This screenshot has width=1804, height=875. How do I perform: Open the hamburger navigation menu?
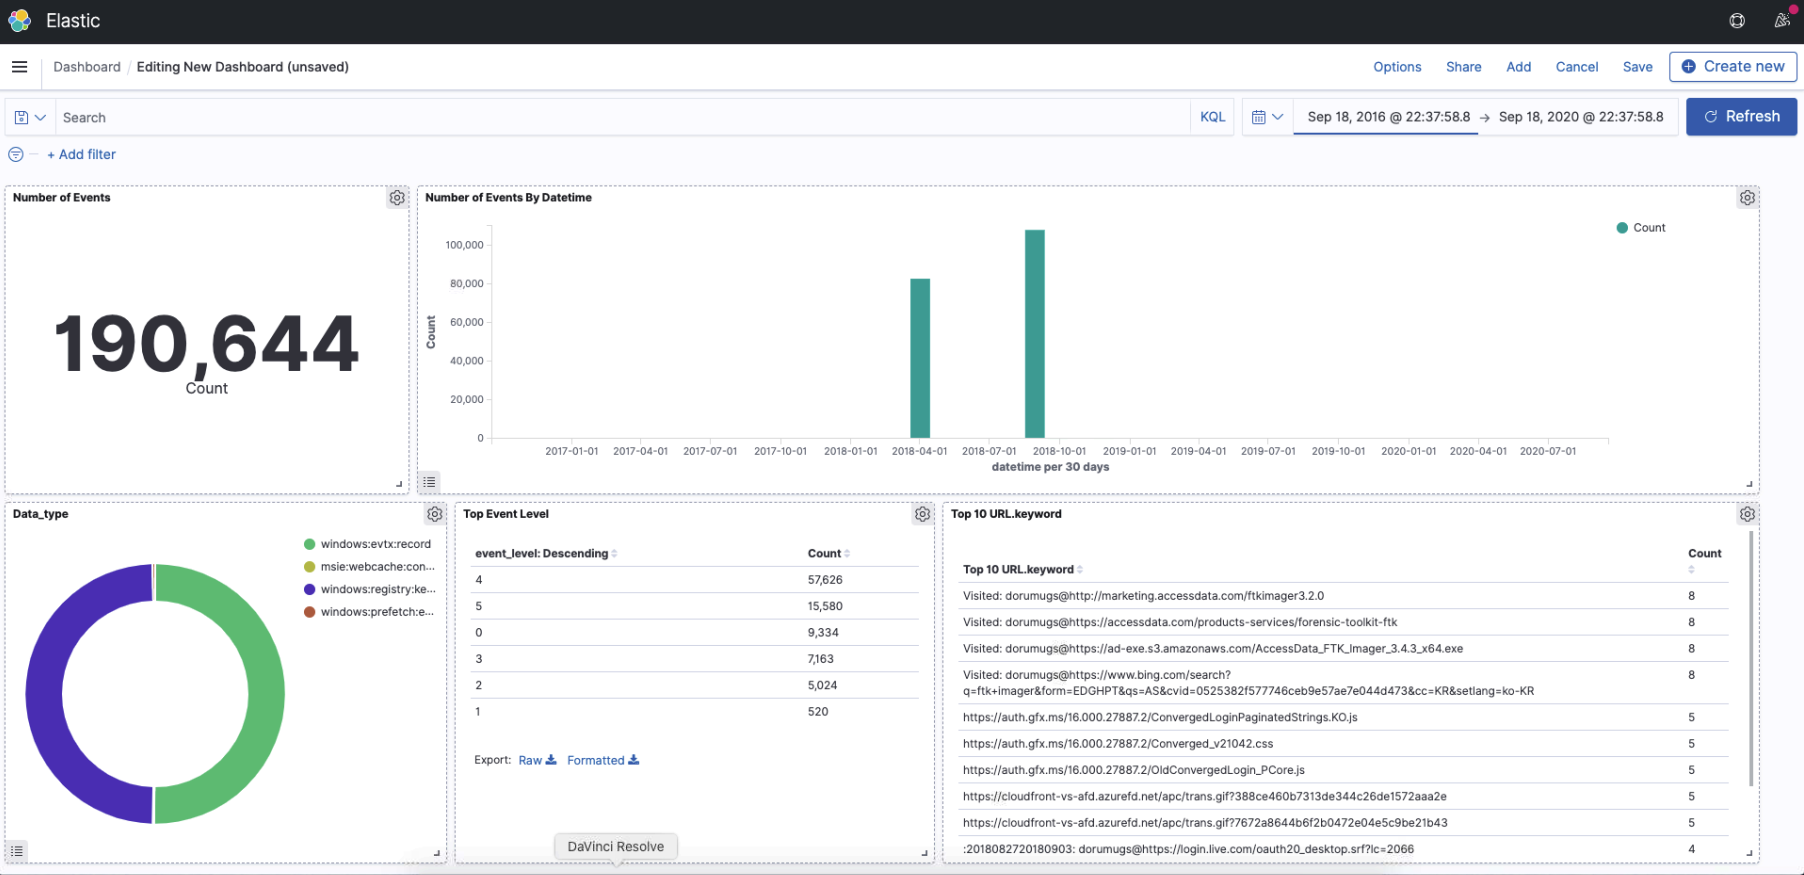[x=19, y=67]
